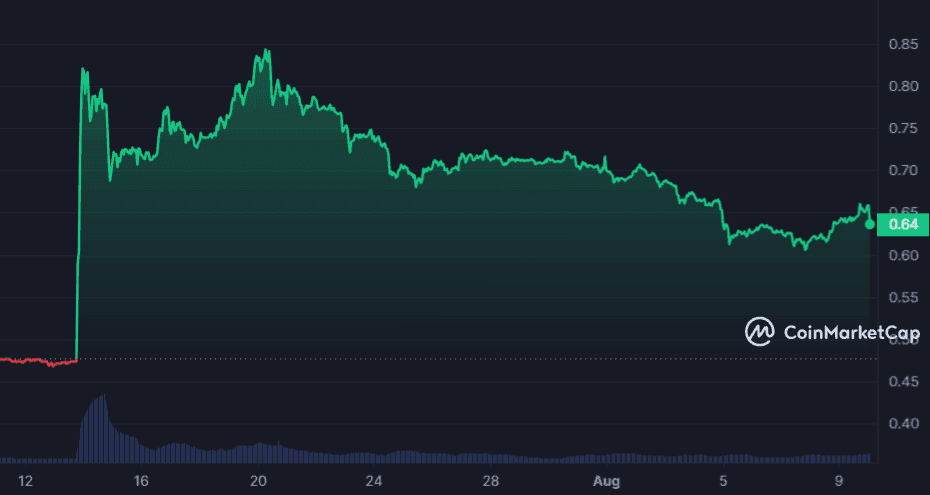Screen dimensions: 930x495
Task: Click the 0.40 price axis label
Action: click(x=903, y=424)
